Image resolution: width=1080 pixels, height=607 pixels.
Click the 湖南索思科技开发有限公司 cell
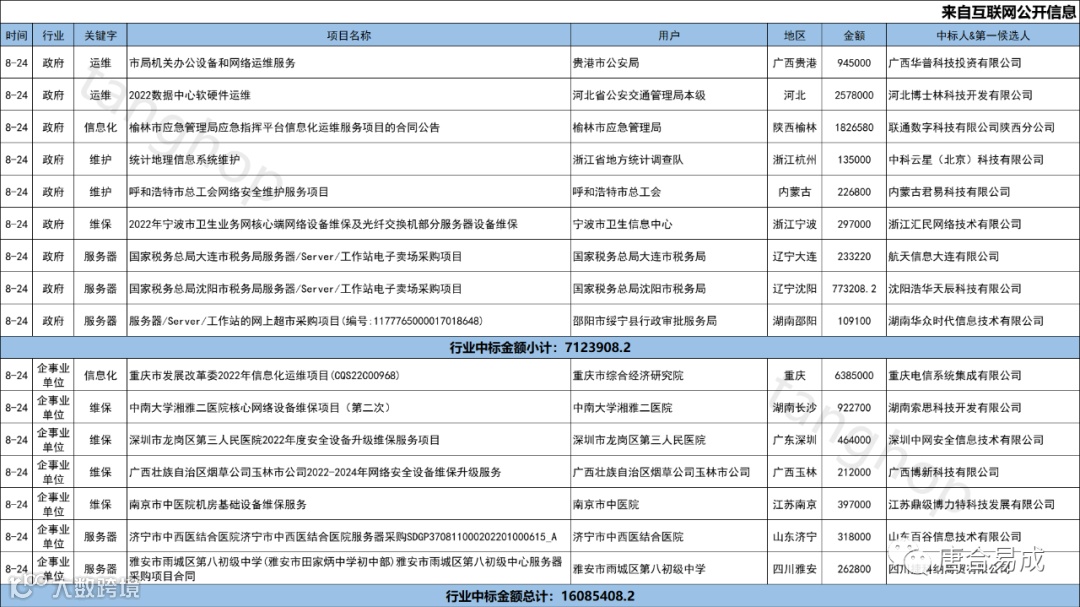[x=983, y=408]
